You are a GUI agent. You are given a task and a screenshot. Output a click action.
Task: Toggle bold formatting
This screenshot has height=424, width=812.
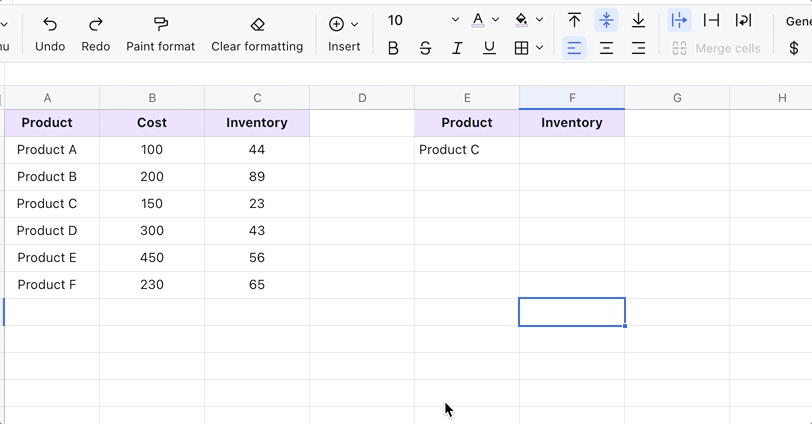click(393, 48)
